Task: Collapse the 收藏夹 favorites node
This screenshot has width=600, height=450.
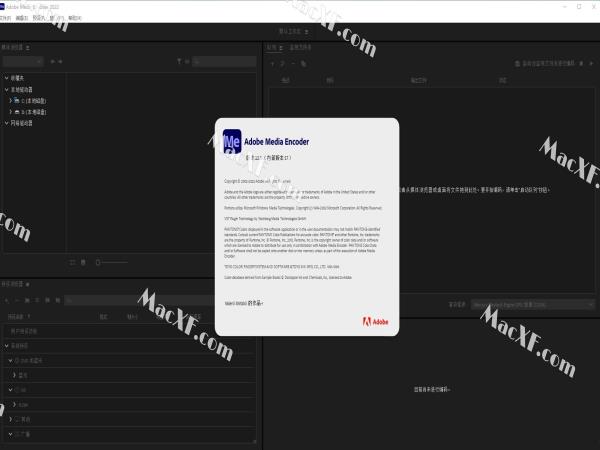Action: point(7,78)
